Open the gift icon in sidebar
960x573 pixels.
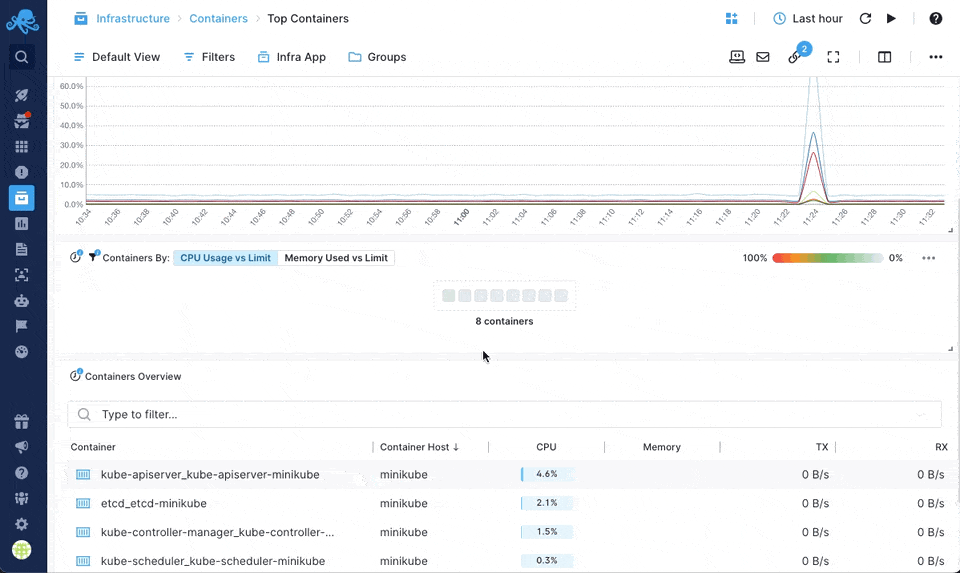tap(21, 421)
